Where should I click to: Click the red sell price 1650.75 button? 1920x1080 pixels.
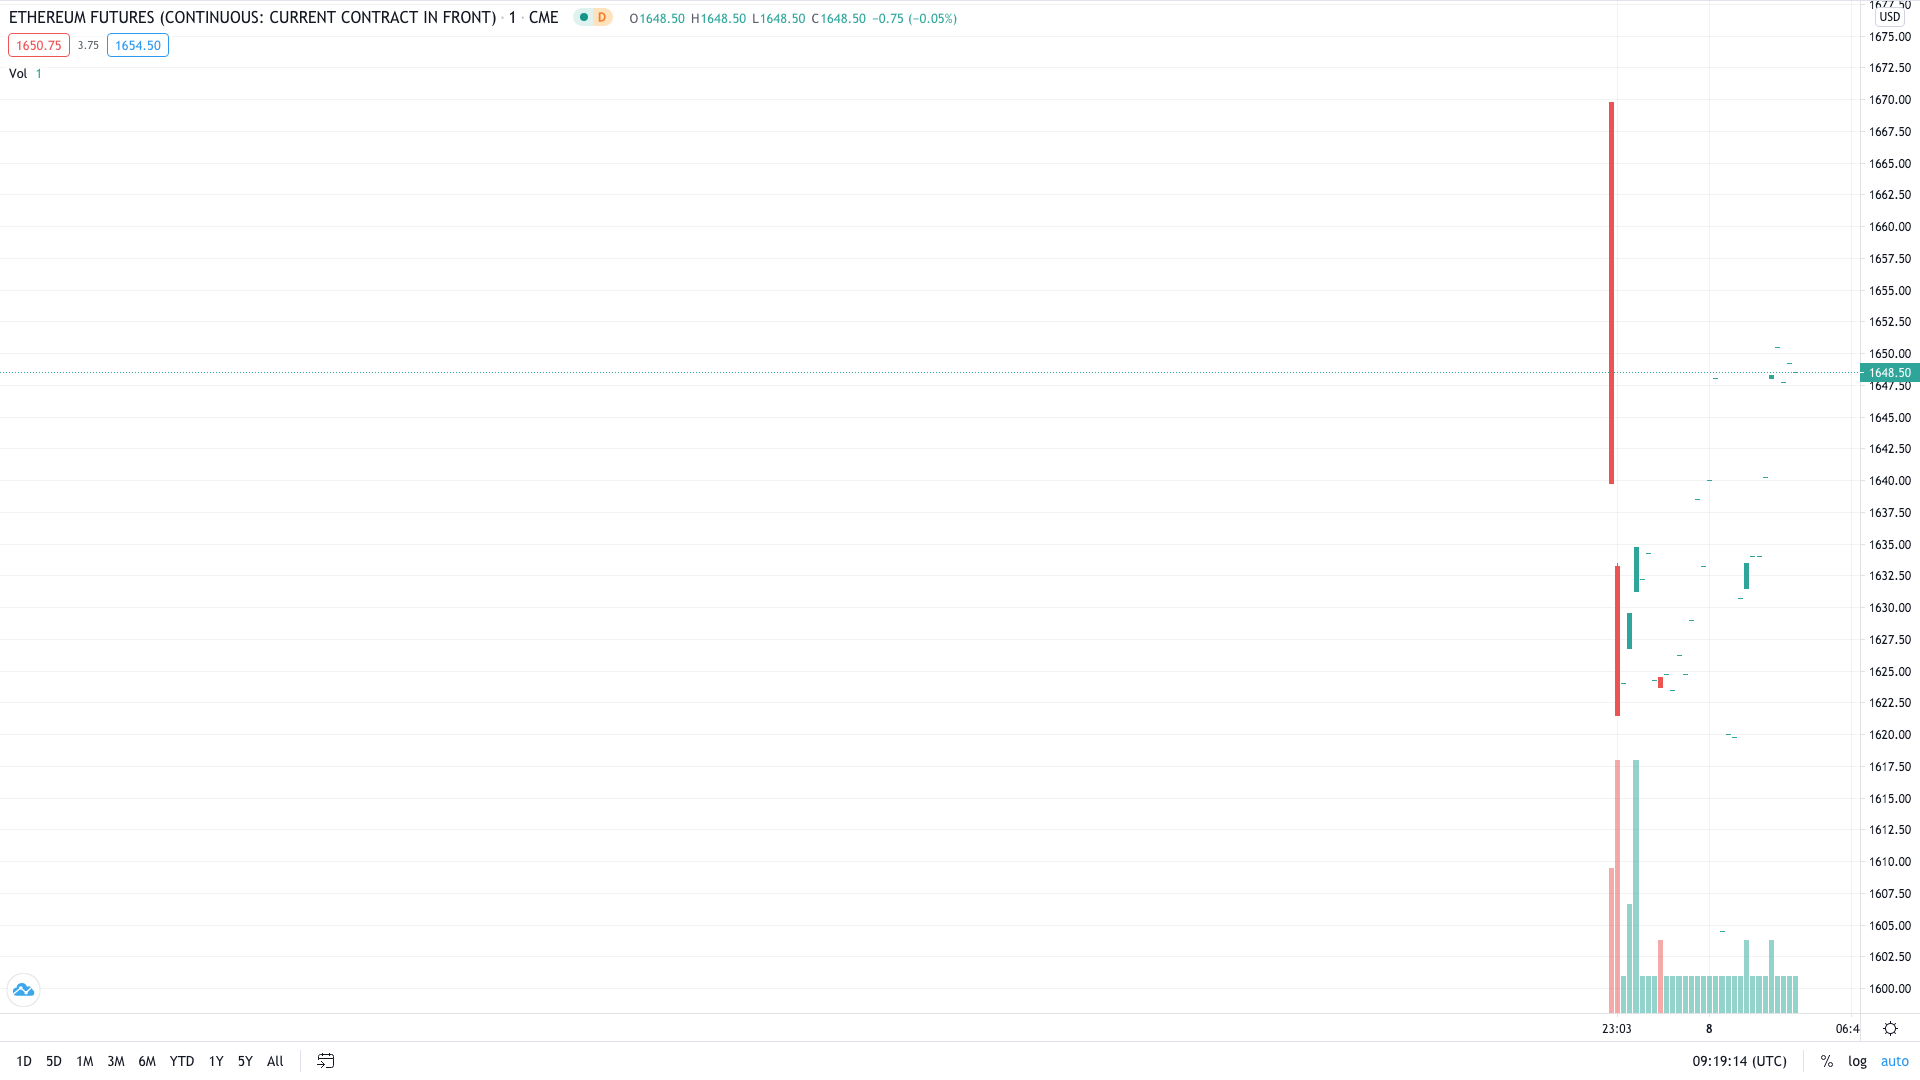pos(39,45)
